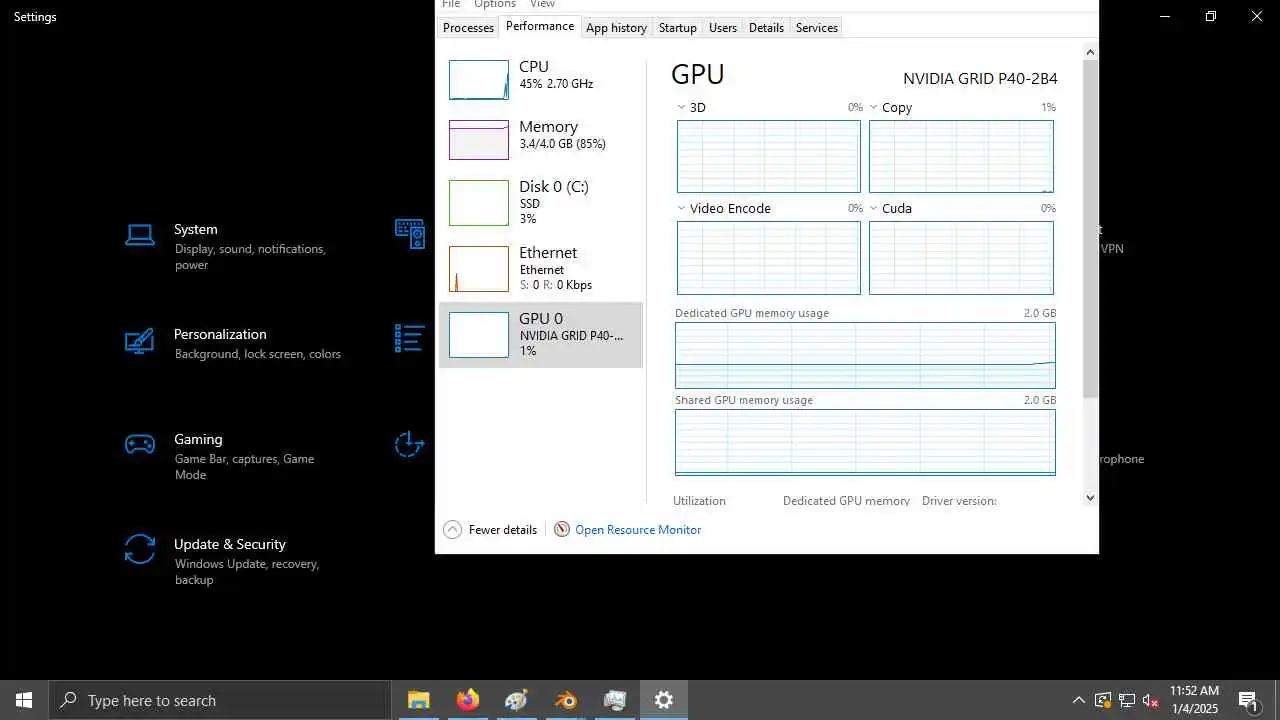Image resolution: width=1280 pixels, height=720 pixels.
Task: Show hidden system tray icons
Action: click(x=1078, y=700)
